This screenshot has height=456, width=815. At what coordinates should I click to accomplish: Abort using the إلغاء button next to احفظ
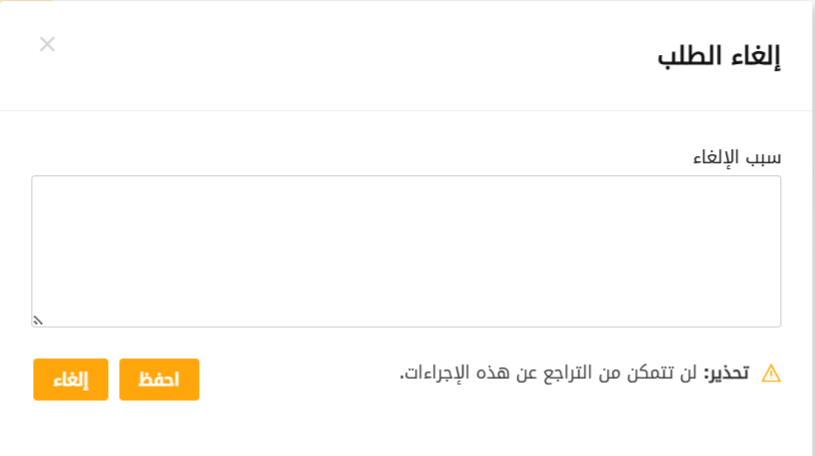coord(70,380)
